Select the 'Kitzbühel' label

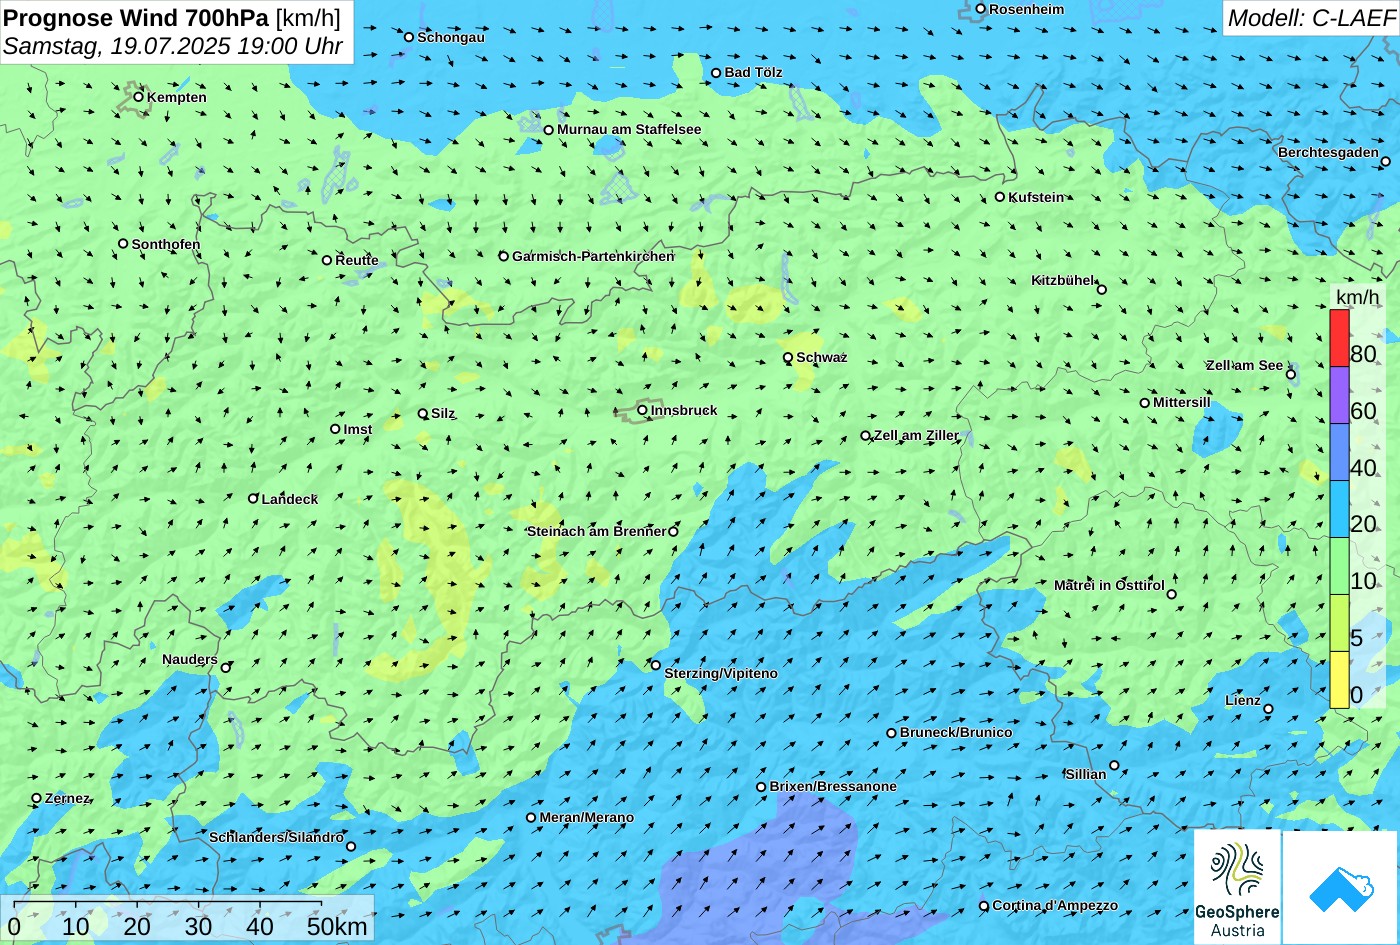click(x=1063, y=280)
